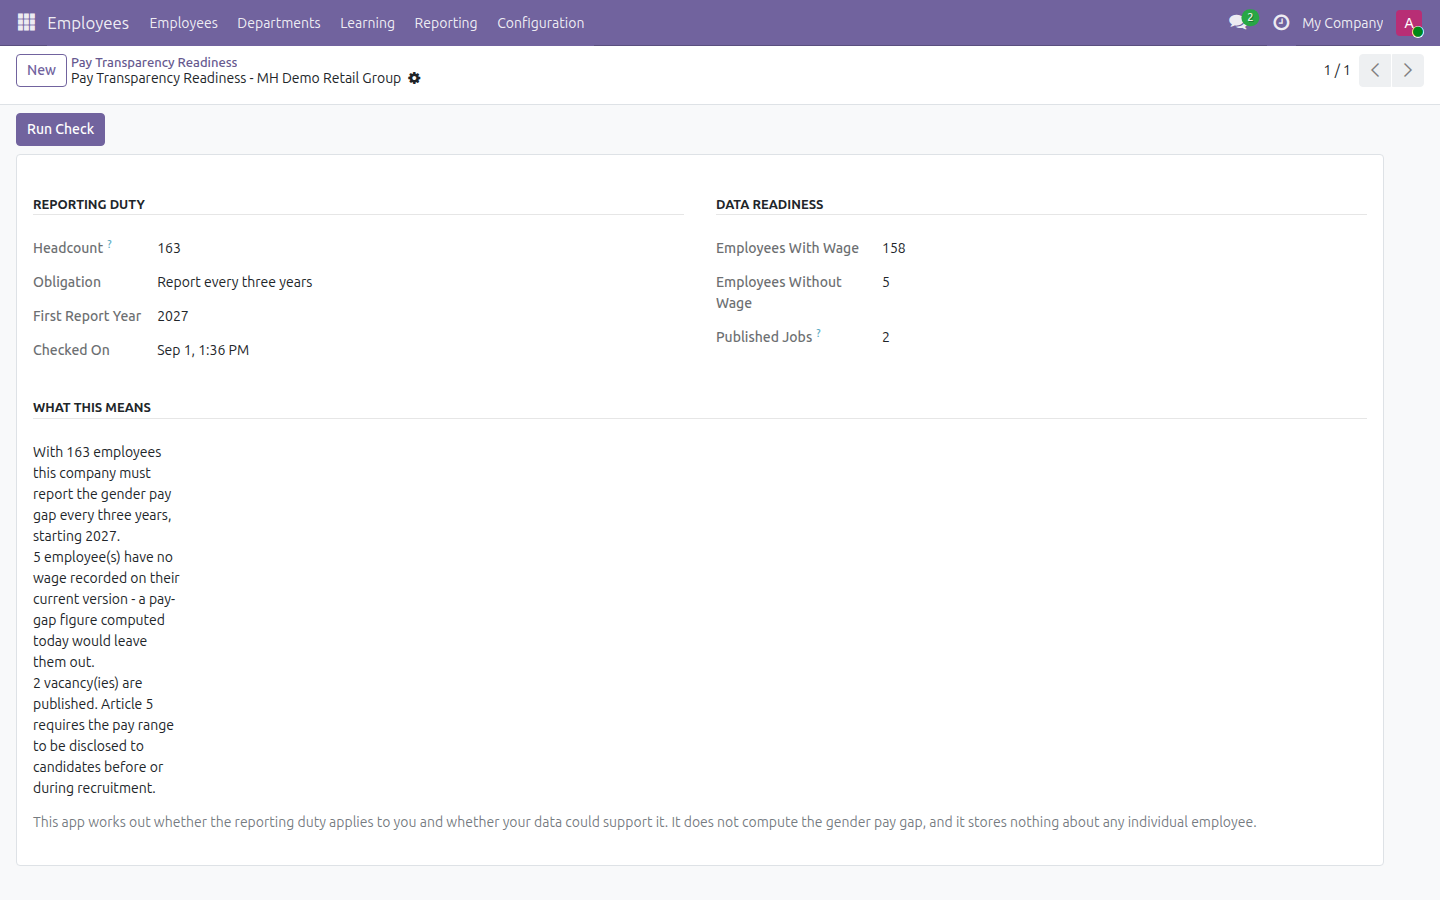Image resolution: width=1440 pixels, height=900 pixels.
Task: Click the Employees Without Wage value 5
Action: coord(886,282)
